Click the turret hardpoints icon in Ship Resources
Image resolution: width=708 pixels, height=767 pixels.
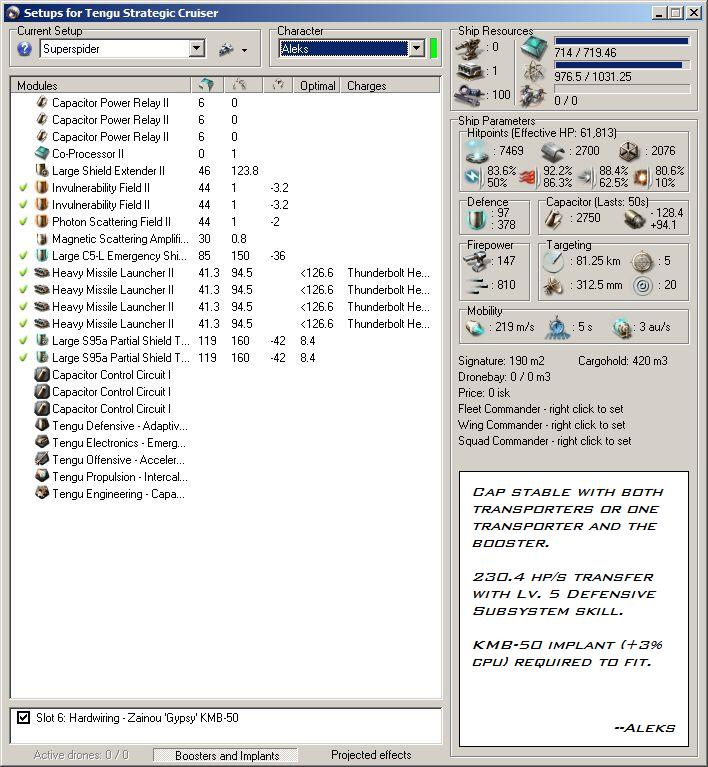469,48
